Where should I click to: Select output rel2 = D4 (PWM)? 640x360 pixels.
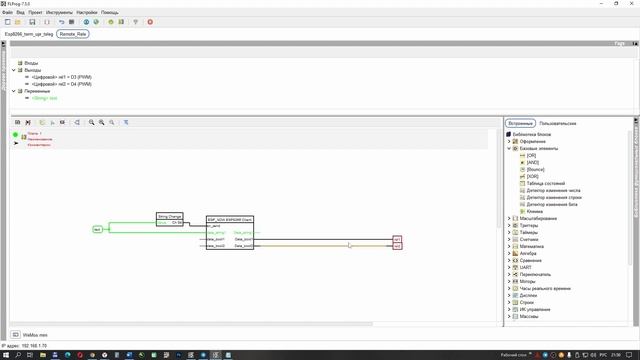pyautogui.click(x=62, y=84)
